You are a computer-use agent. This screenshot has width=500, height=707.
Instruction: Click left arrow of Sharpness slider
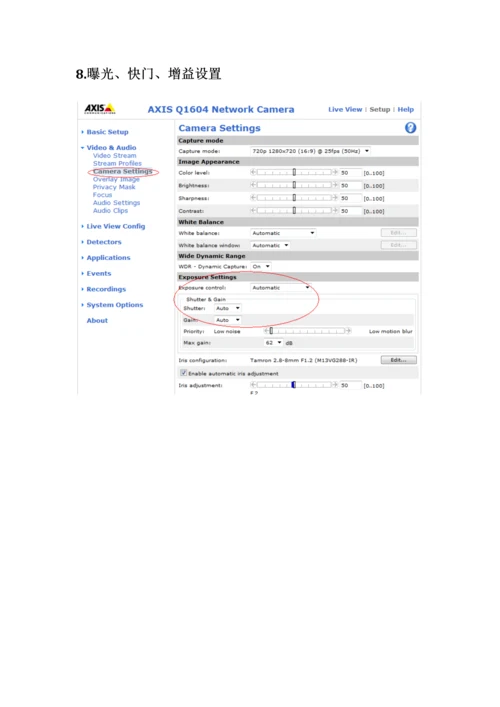[253, 197]
